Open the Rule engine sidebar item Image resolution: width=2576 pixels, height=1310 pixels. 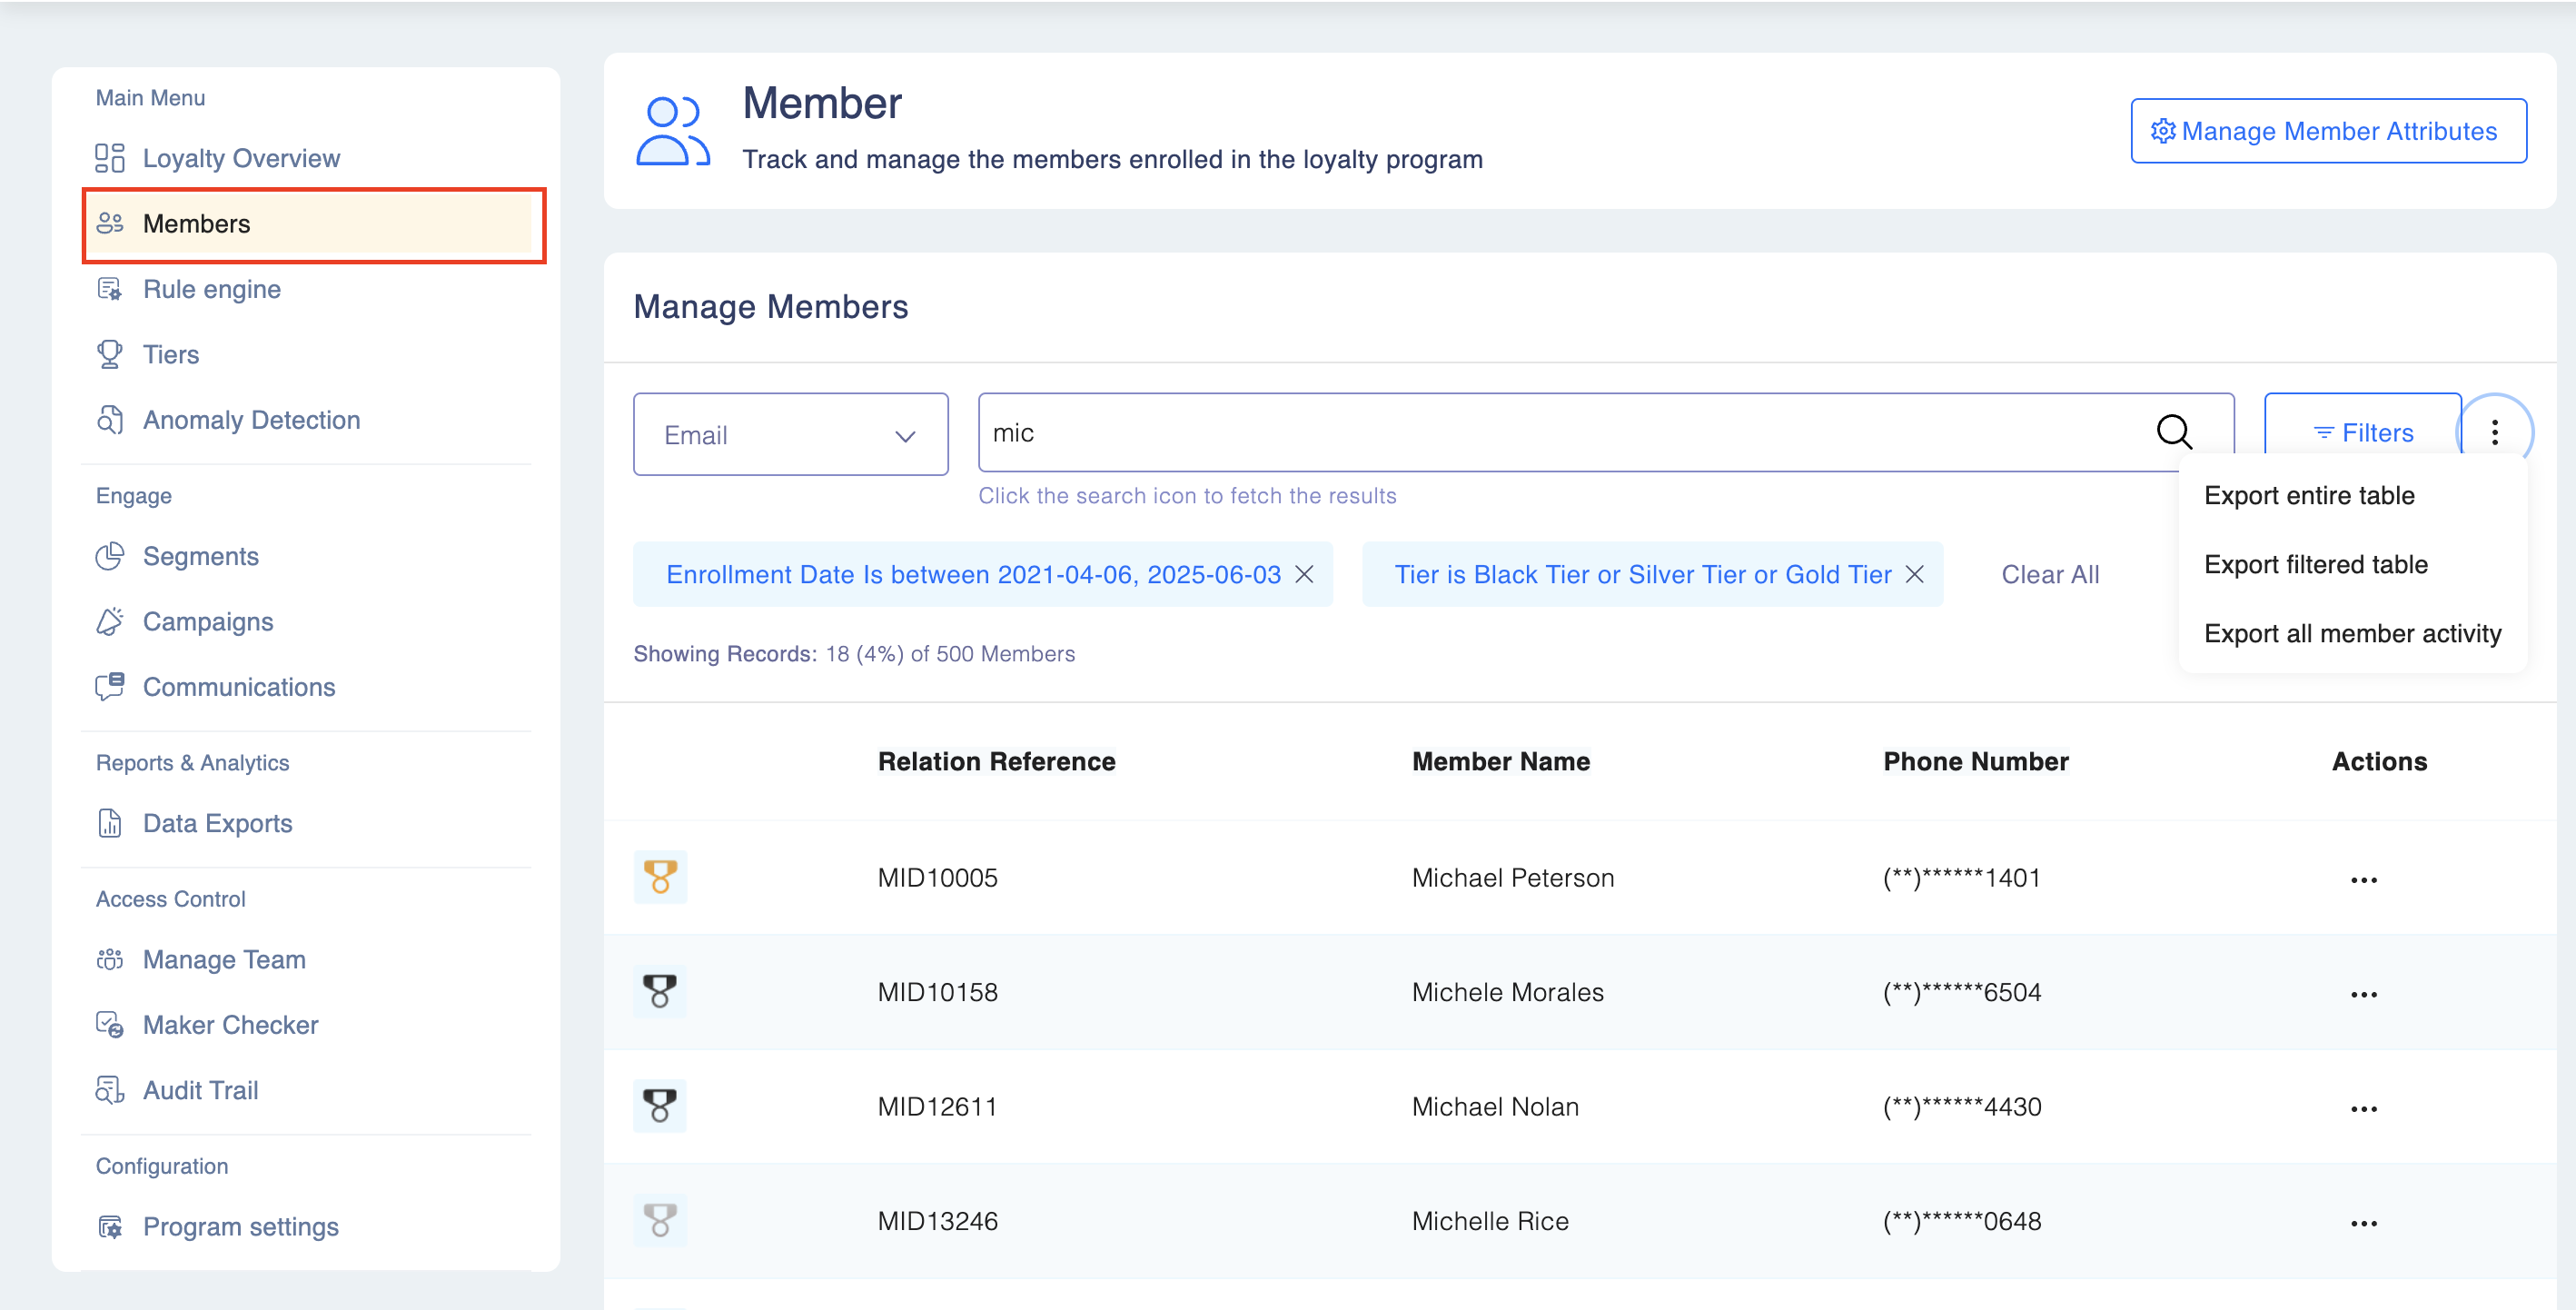pyautogui.click(x=211, y=289)
